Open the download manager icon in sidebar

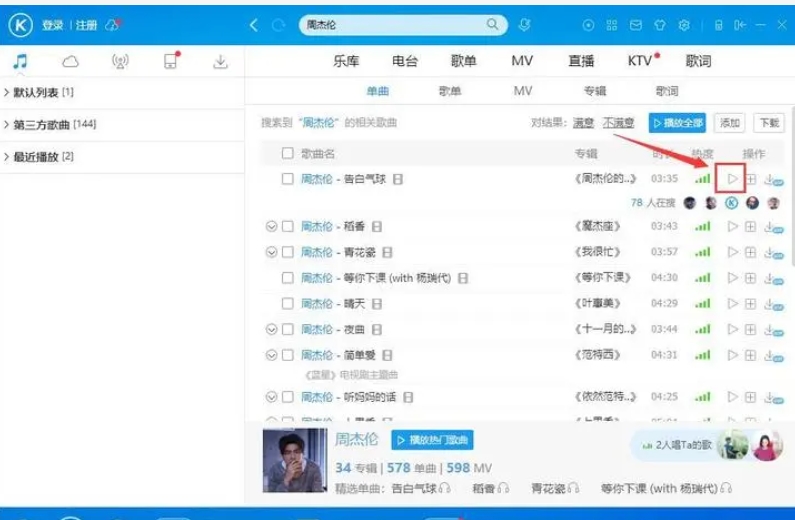tap(220, 62)
